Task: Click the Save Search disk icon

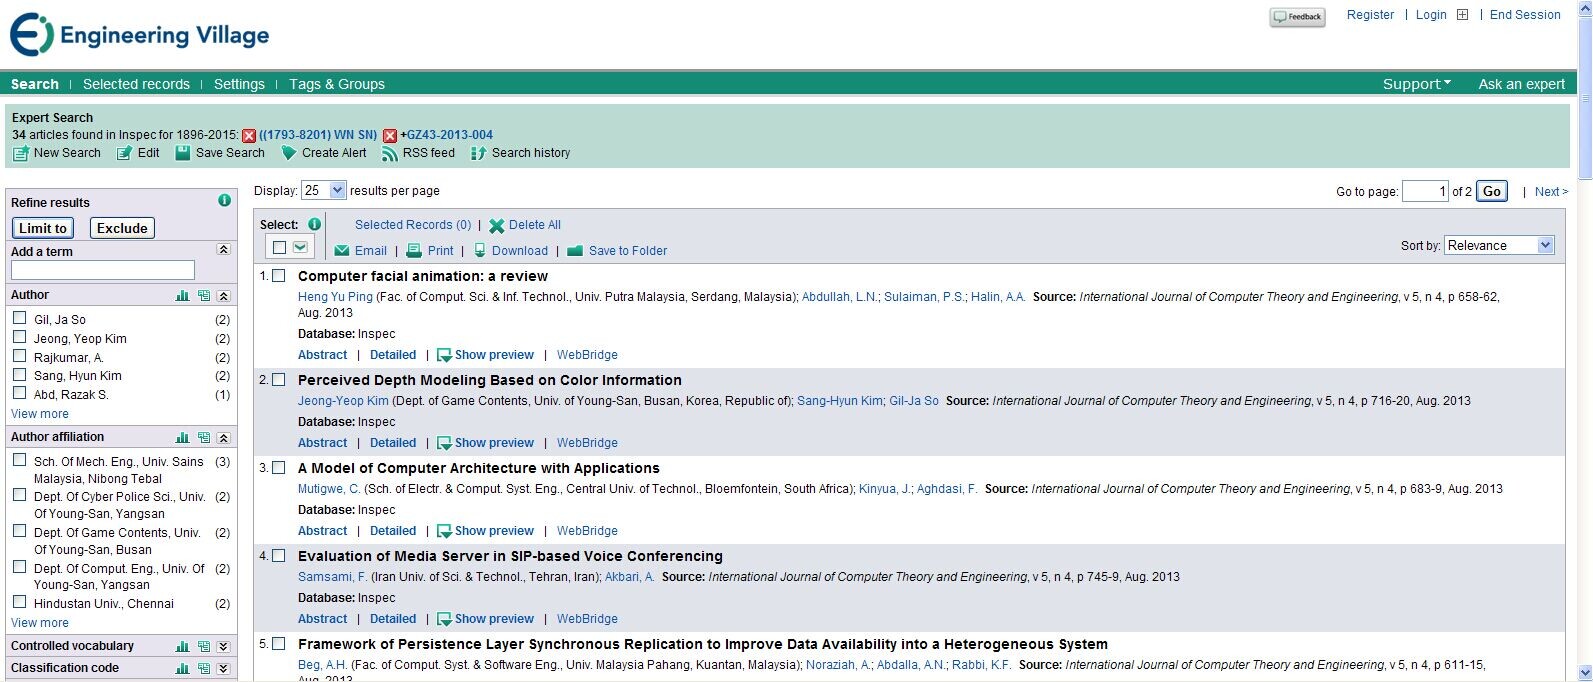Action: click(183, 153)
